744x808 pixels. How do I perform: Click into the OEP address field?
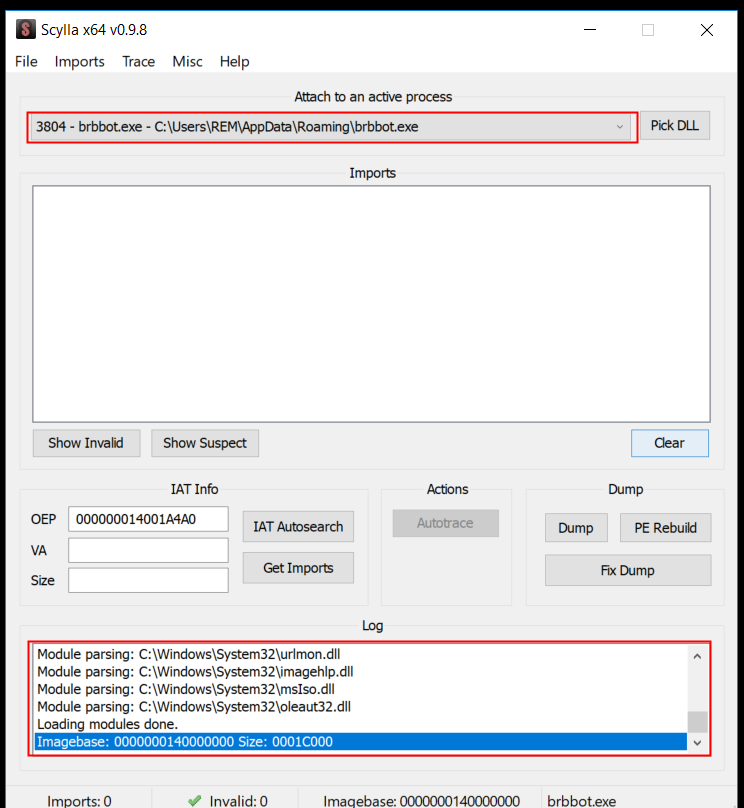coord(148,520)
